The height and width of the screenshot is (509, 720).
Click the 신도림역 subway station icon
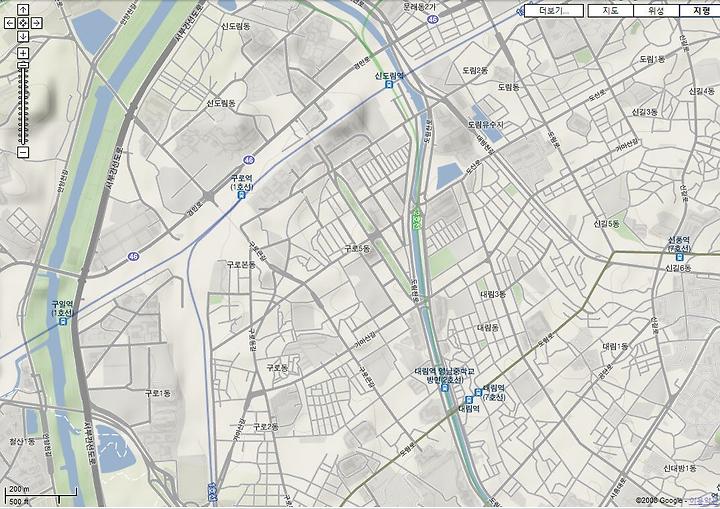point(389,85)
